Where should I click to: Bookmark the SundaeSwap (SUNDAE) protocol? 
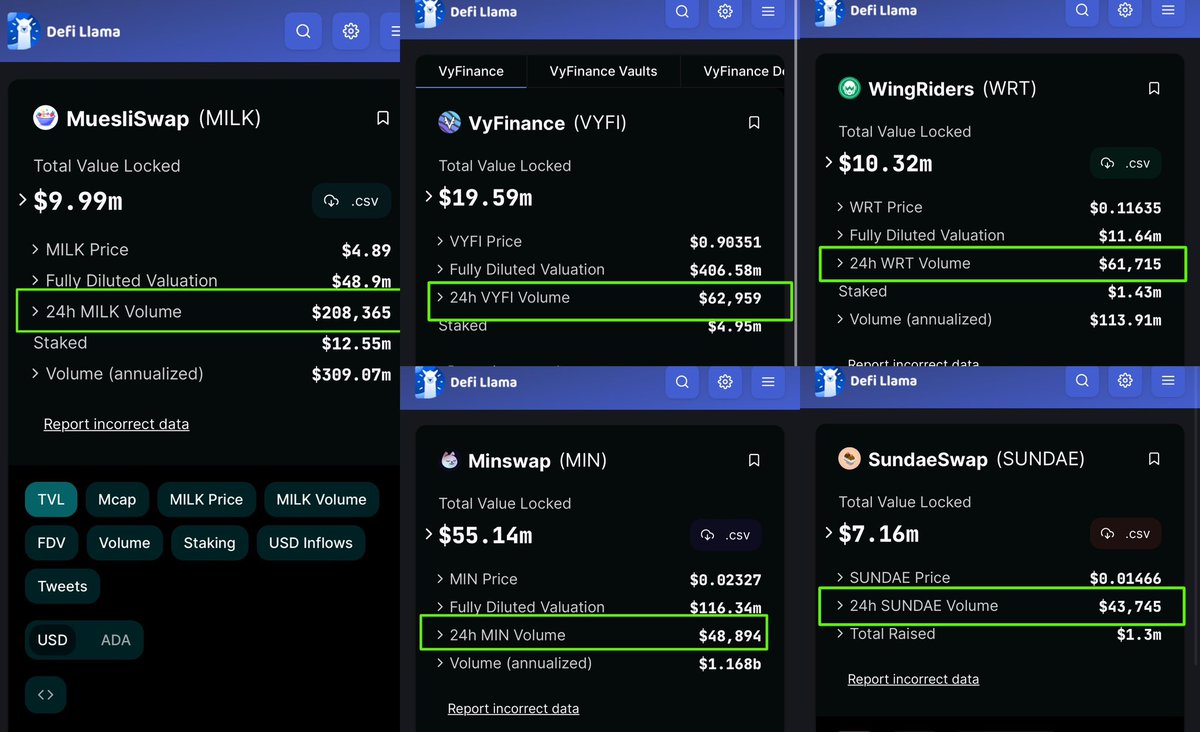1154,459
